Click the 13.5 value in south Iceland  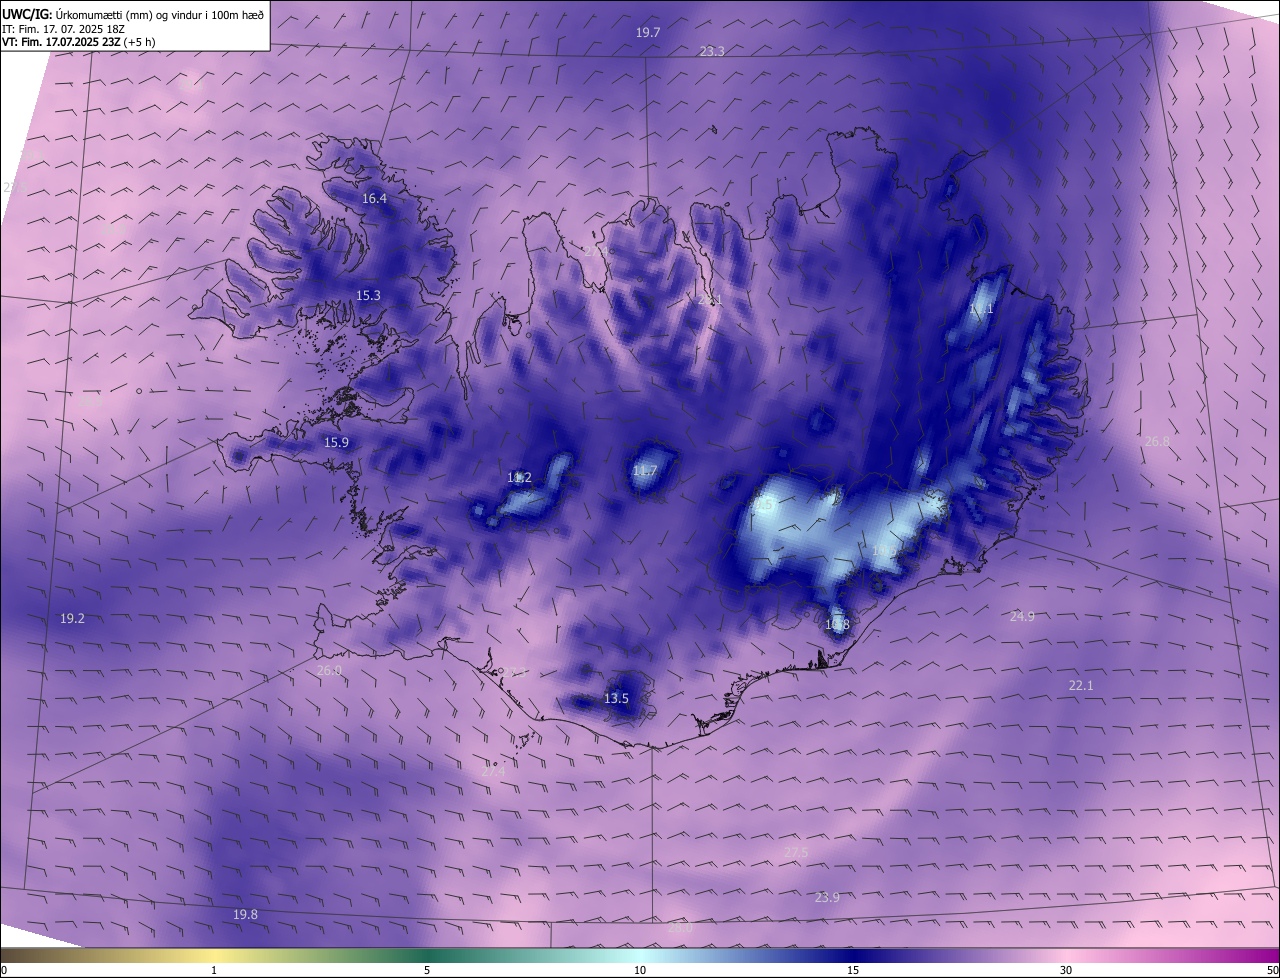616,699
